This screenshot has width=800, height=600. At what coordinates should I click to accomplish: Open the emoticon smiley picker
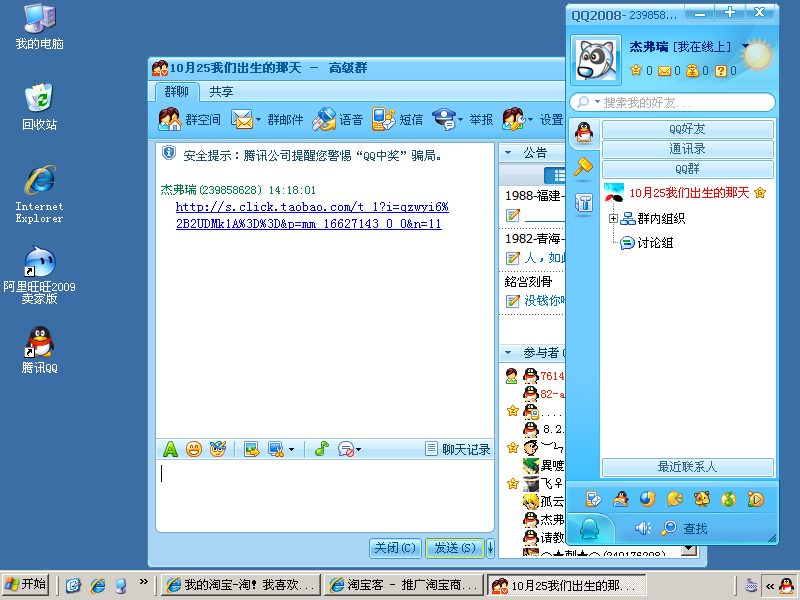coord(194,449)
